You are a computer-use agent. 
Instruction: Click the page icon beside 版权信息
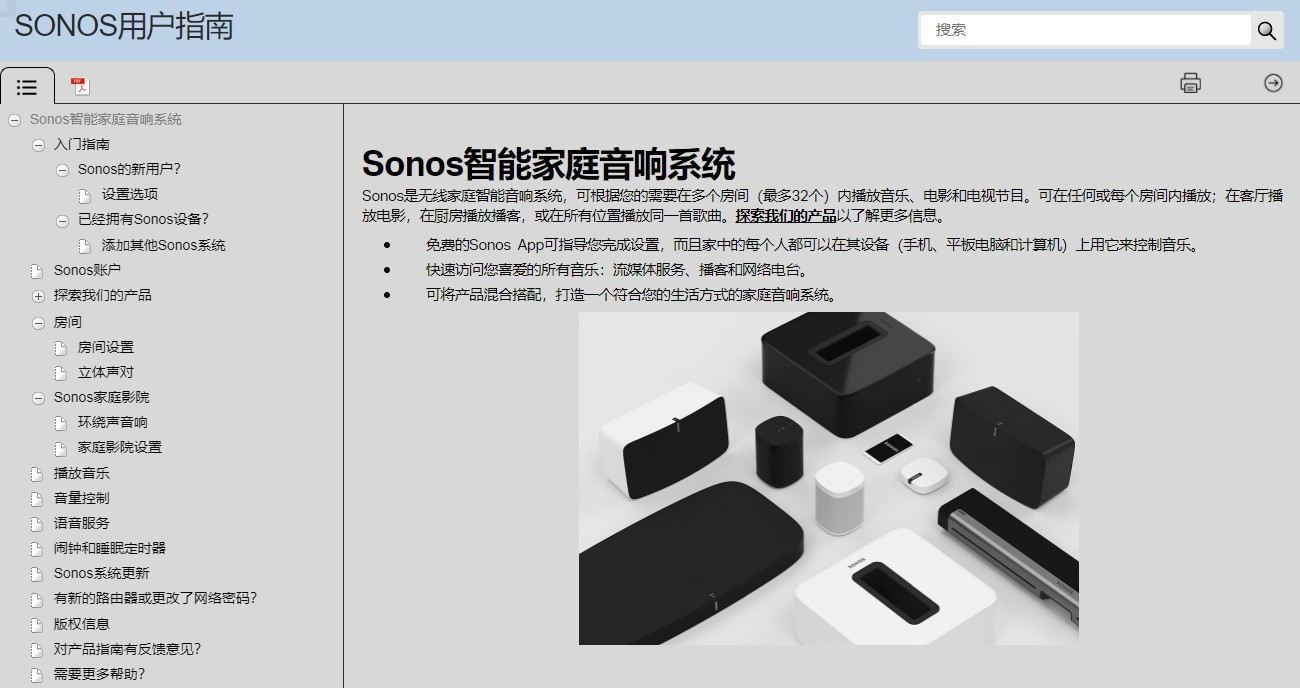tap(36, 623)
